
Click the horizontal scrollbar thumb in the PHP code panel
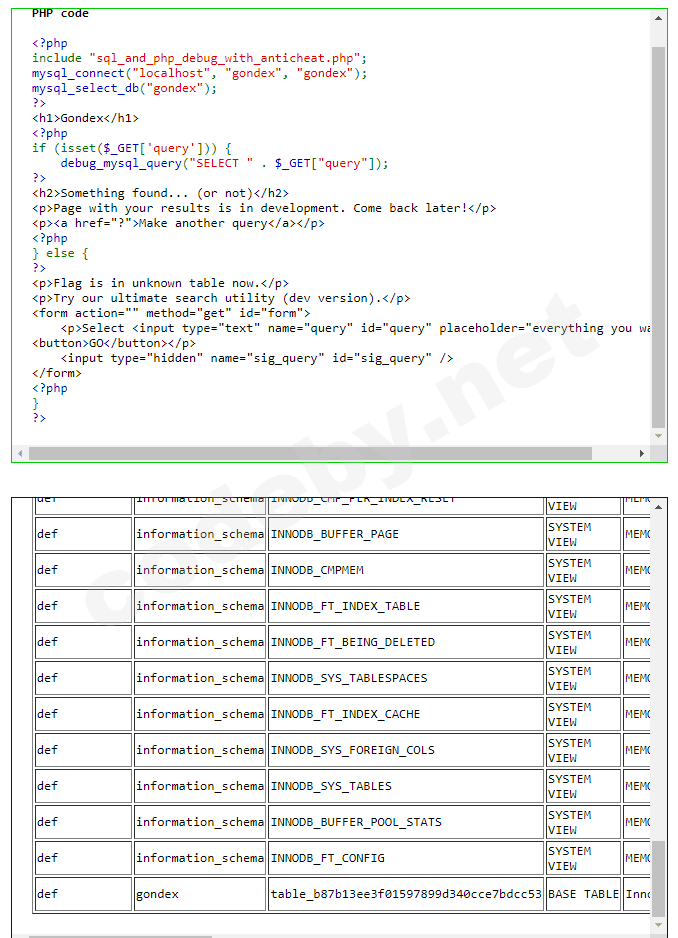click(x=310, y=453)
